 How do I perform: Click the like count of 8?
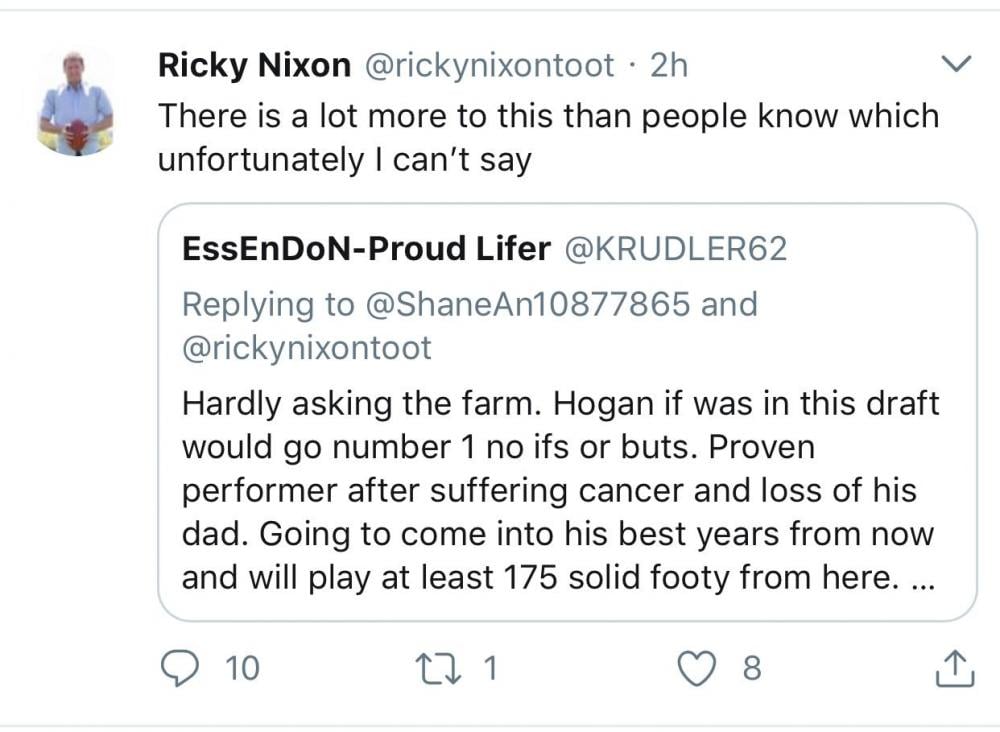pyautogui.click(x=752, y=668)
